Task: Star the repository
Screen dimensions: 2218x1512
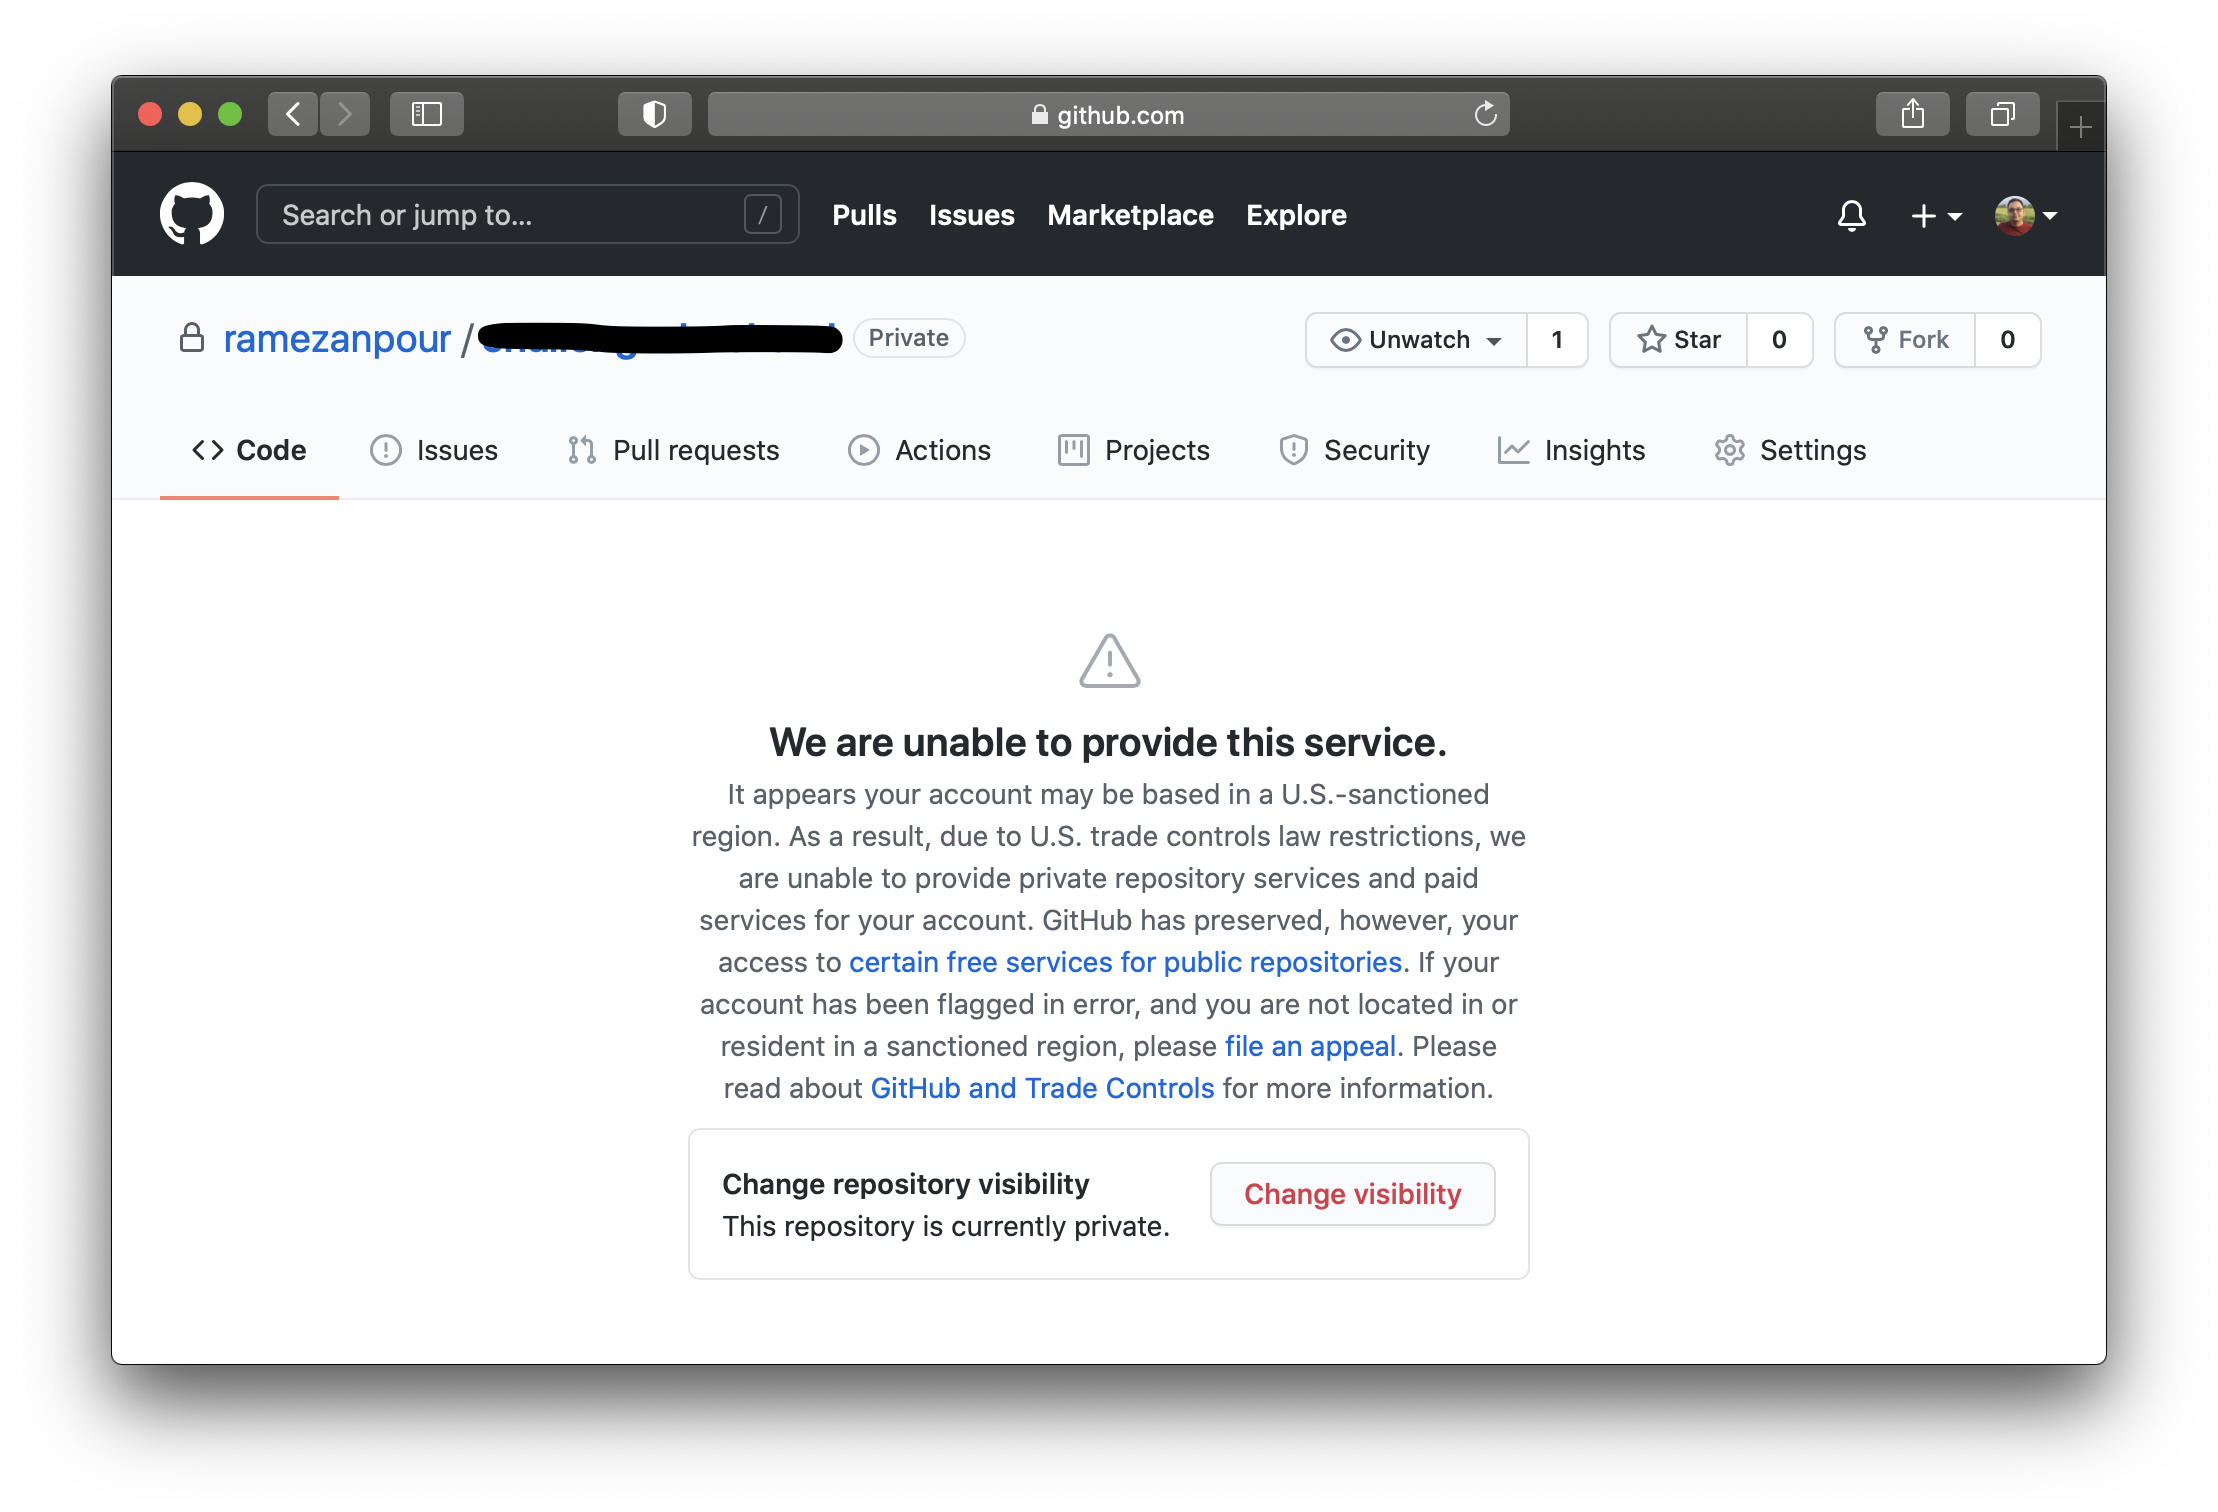Action: 1678,340
